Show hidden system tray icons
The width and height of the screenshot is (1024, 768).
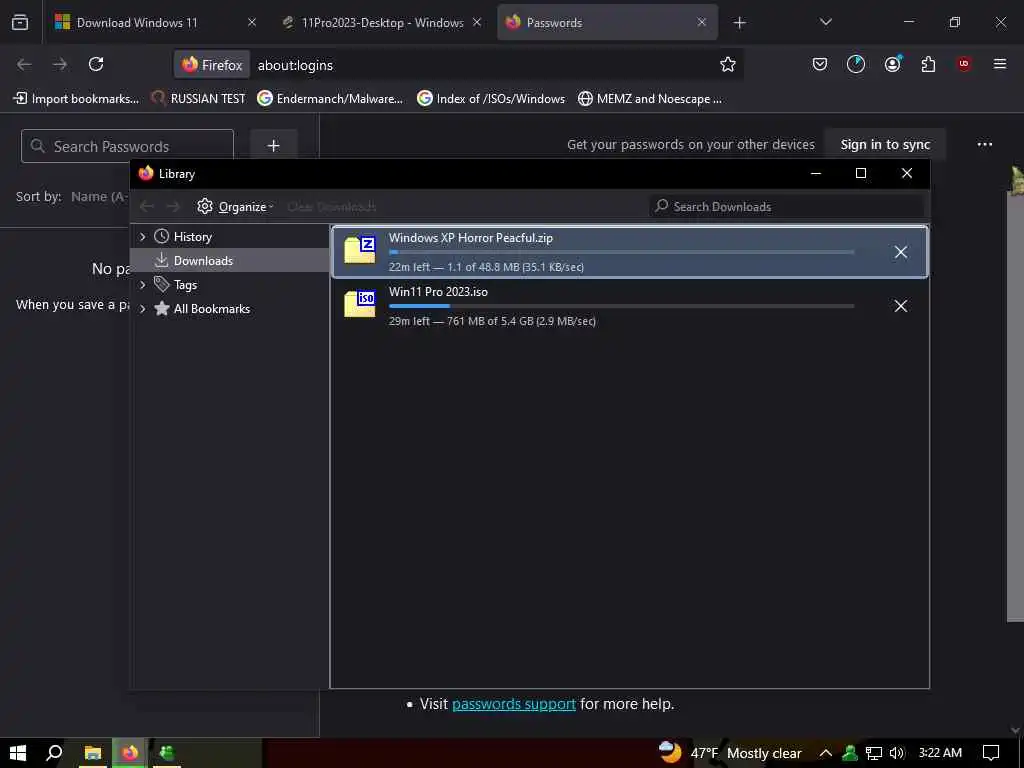825,753
